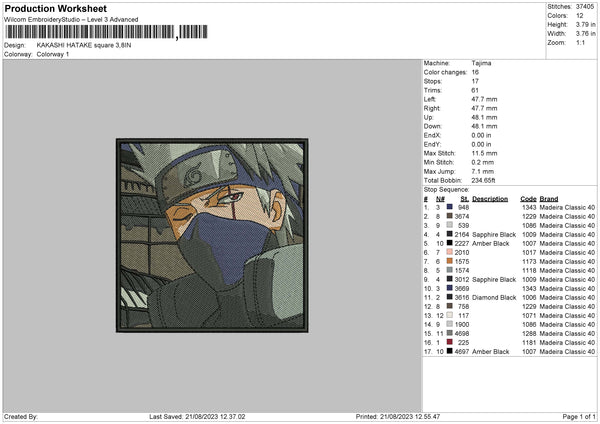Pick the orange-brown swatch in stop 7
Screen dimensions: 600x424
coord(451,261)
